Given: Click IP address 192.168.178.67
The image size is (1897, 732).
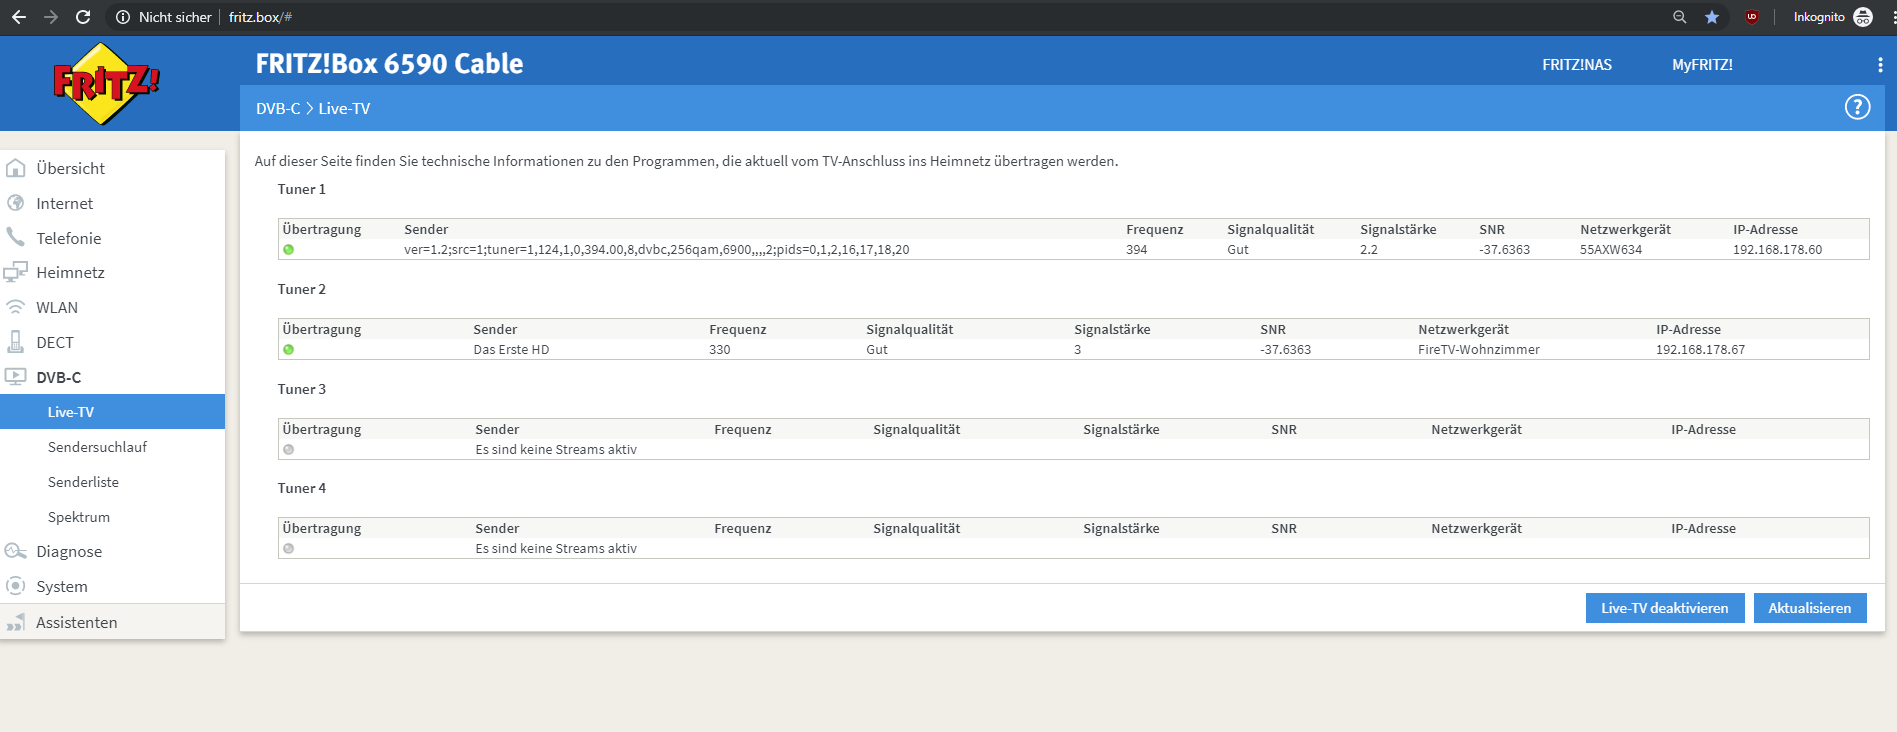Looking at the screenshot, I should click(x=1700, y=350).
